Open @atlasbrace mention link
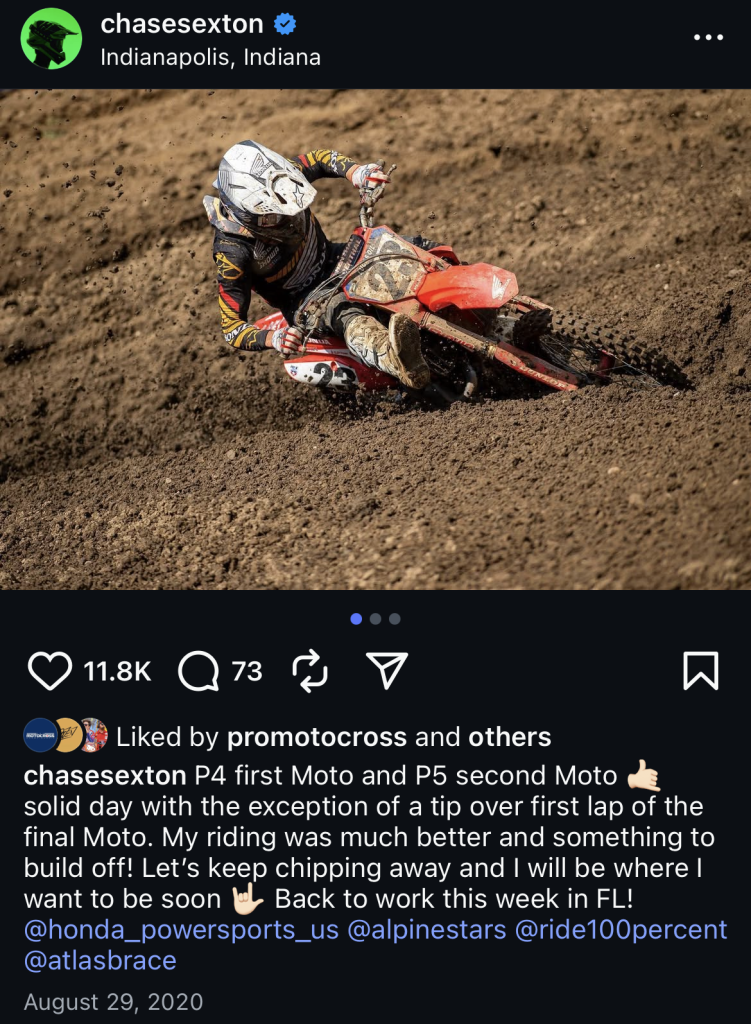Screen dimensions: 751x1024 [x=100, y=961]
